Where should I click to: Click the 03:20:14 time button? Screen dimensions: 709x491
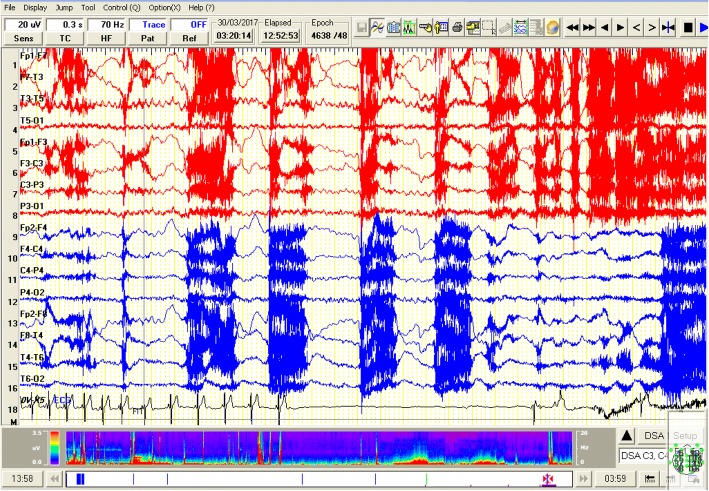click(232, 35)
